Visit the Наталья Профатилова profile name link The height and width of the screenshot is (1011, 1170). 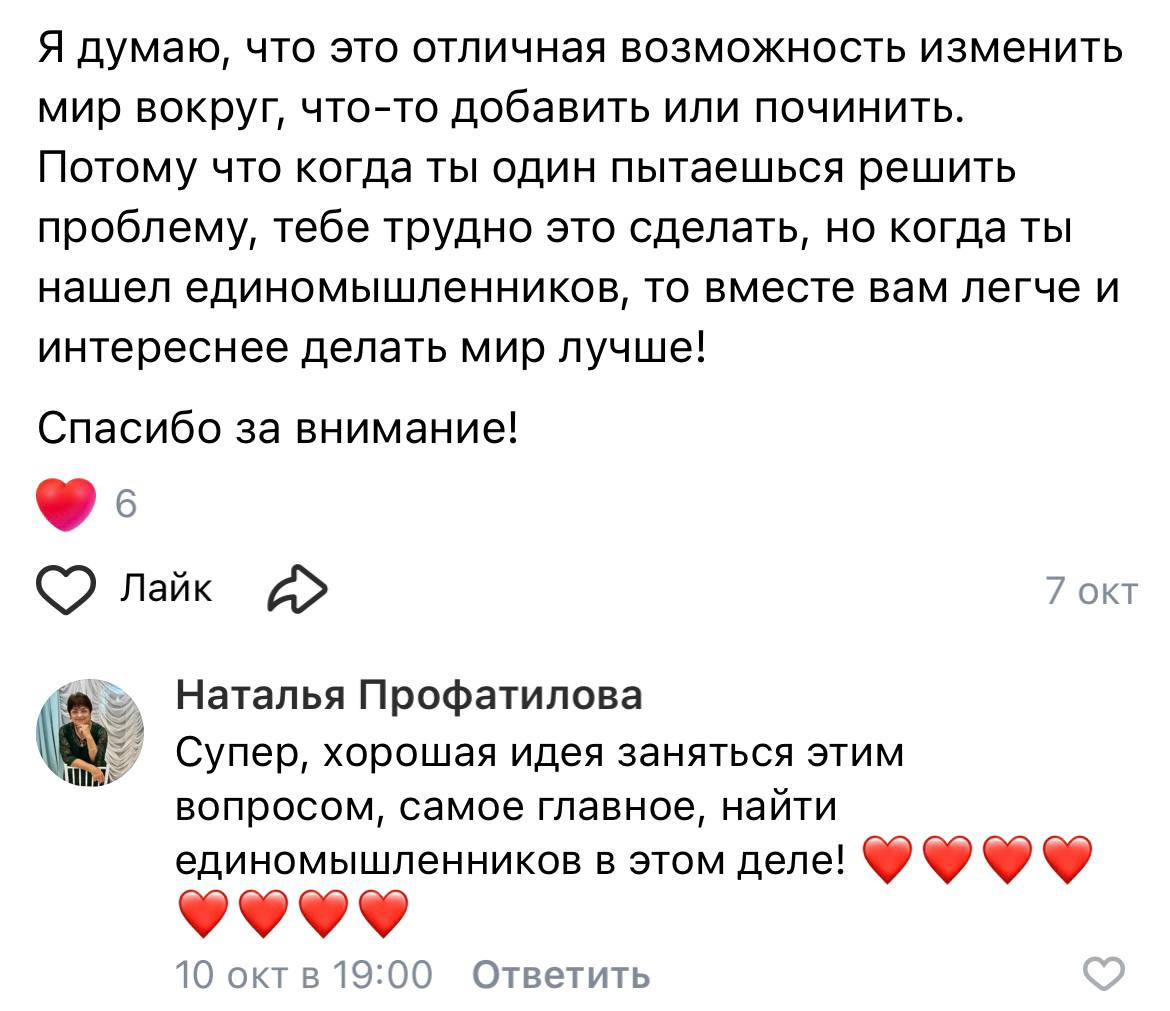pos(409,695)
